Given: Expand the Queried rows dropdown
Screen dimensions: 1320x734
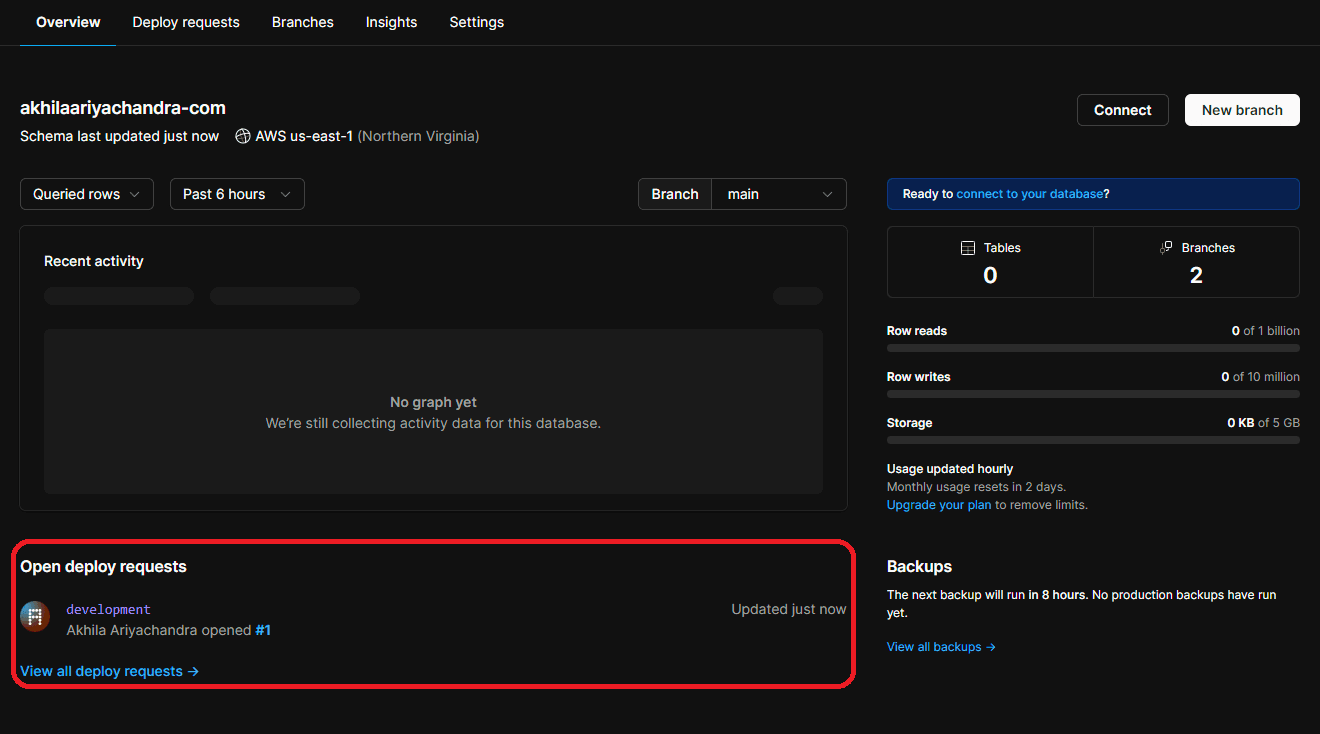Looking at the screenshot, I should 87,194.
